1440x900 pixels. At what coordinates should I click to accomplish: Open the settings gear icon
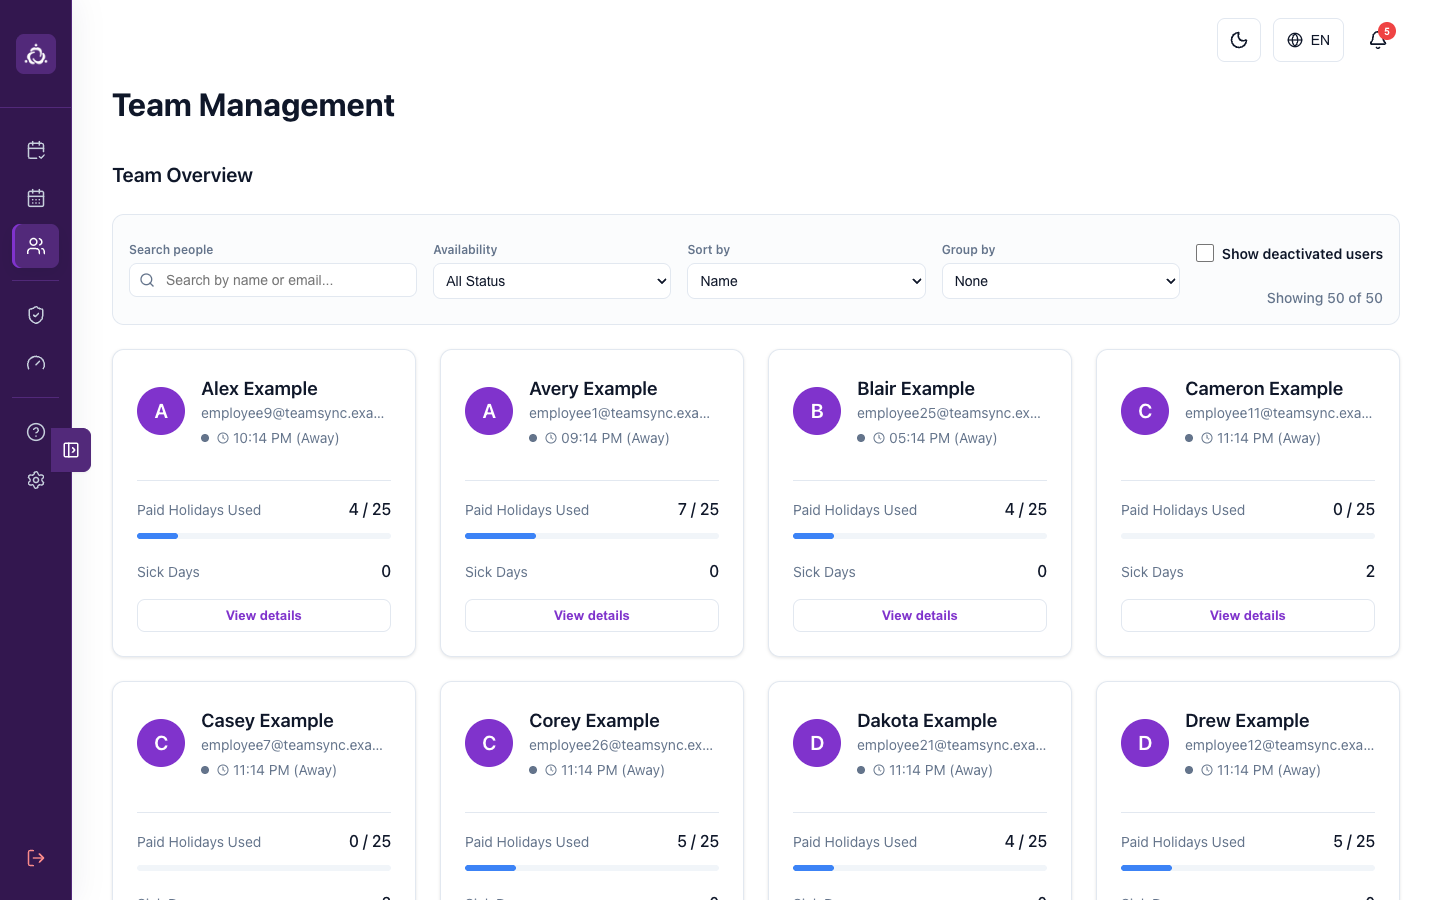coord(36,480)
